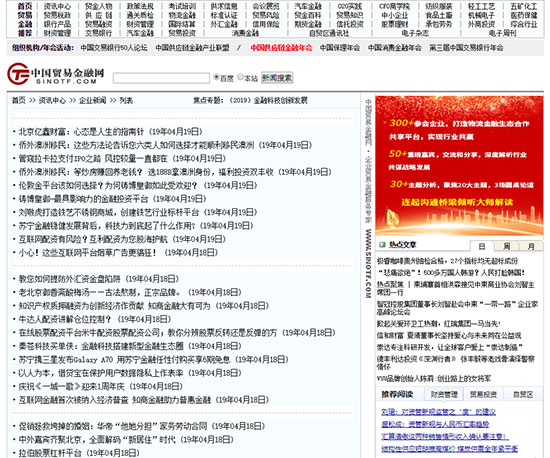This screenshot has width=550, height=458.
Task: Click the green icon beside 热点文章
Action: (x=382, y=244)
